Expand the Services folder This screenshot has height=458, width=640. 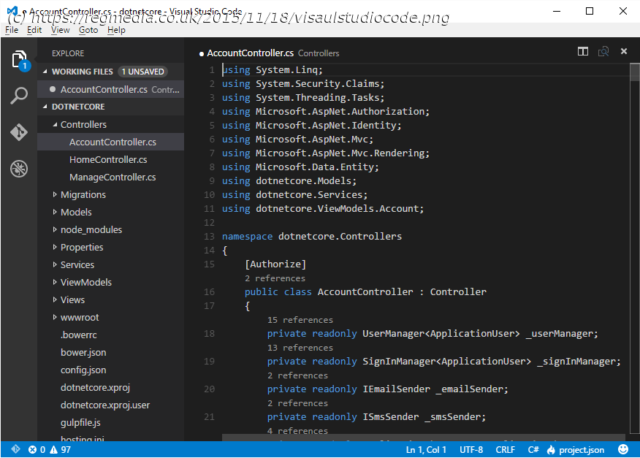55,265
